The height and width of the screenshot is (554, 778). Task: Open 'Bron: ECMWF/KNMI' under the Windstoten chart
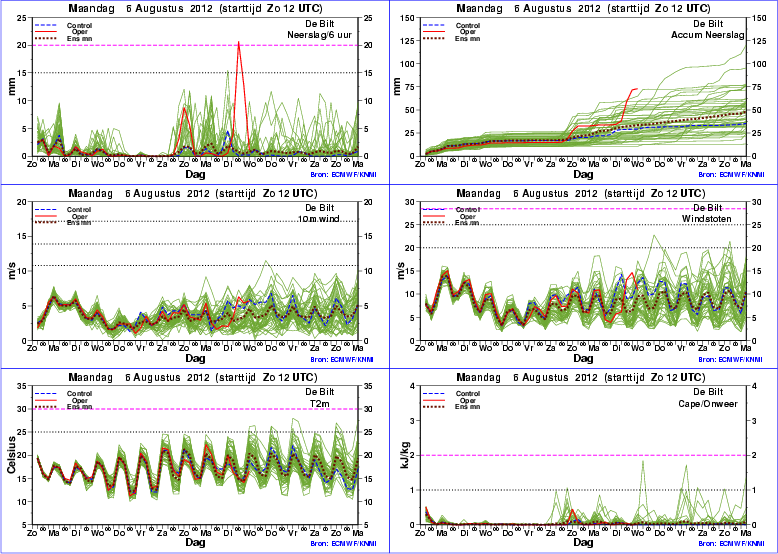[x=732, y=360]
